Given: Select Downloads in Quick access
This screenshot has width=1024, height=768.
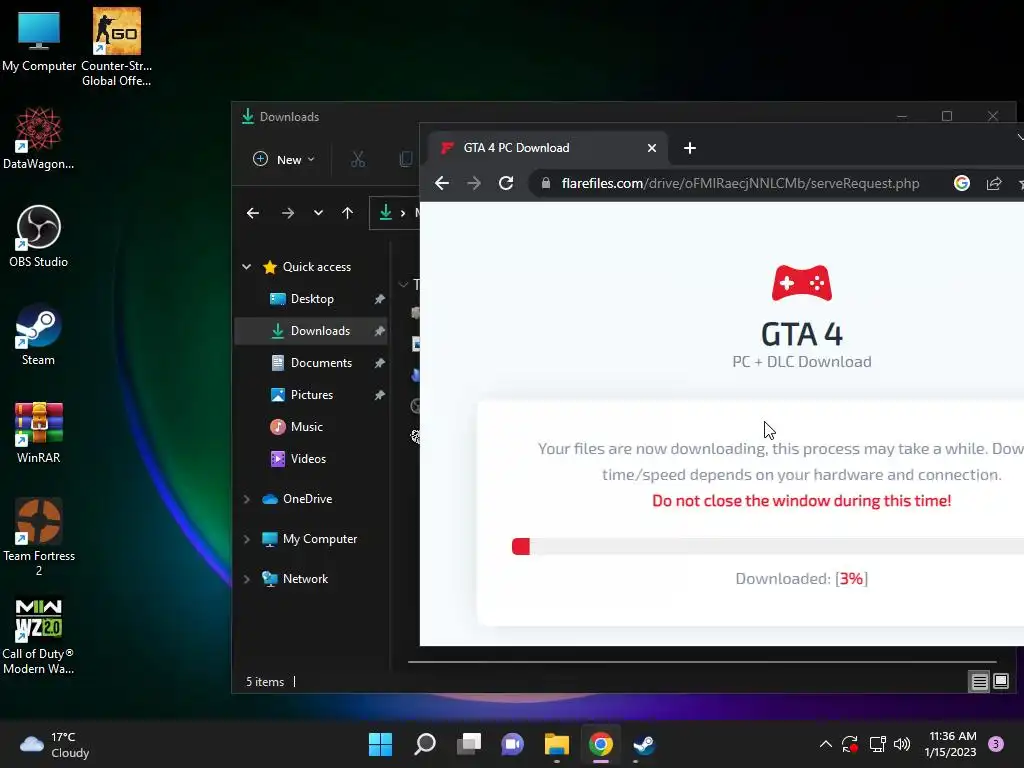Looking at the screenshot, I should 311,331.
